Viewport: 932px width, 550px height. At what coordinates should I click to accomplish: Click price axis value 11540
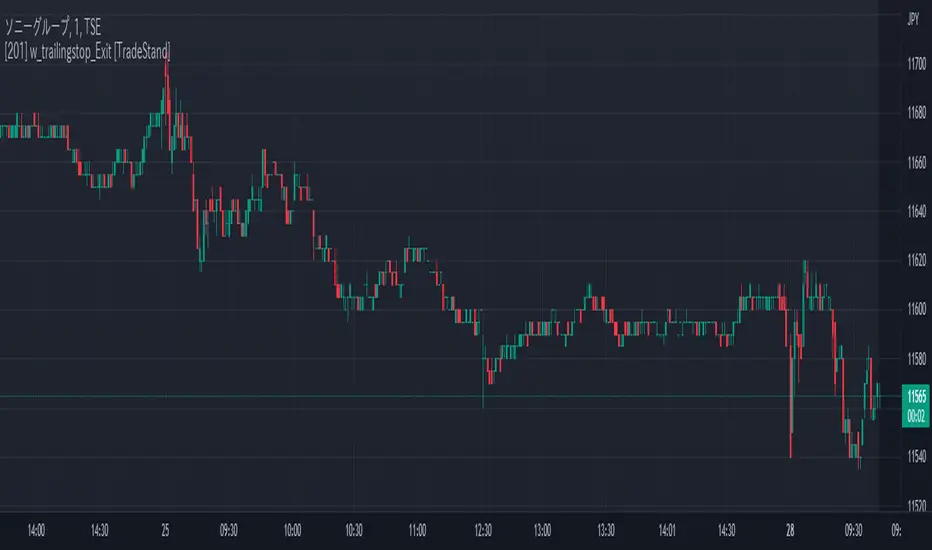point(916,457)
